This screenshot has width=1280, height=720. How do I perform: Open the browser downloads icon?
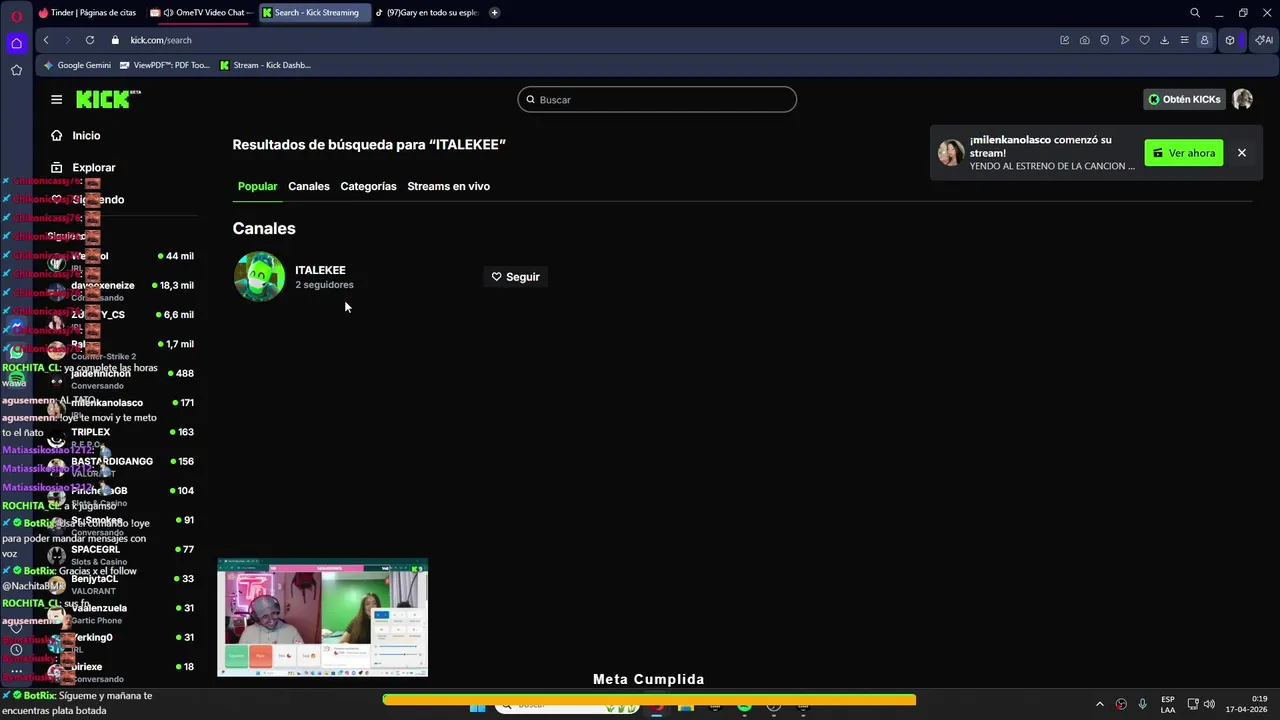(x=1165, y=40)
